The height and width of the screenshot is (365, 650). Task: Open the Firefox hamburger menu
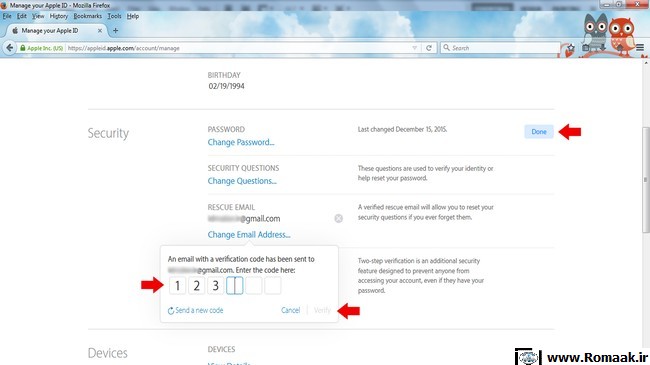[640, 48]
